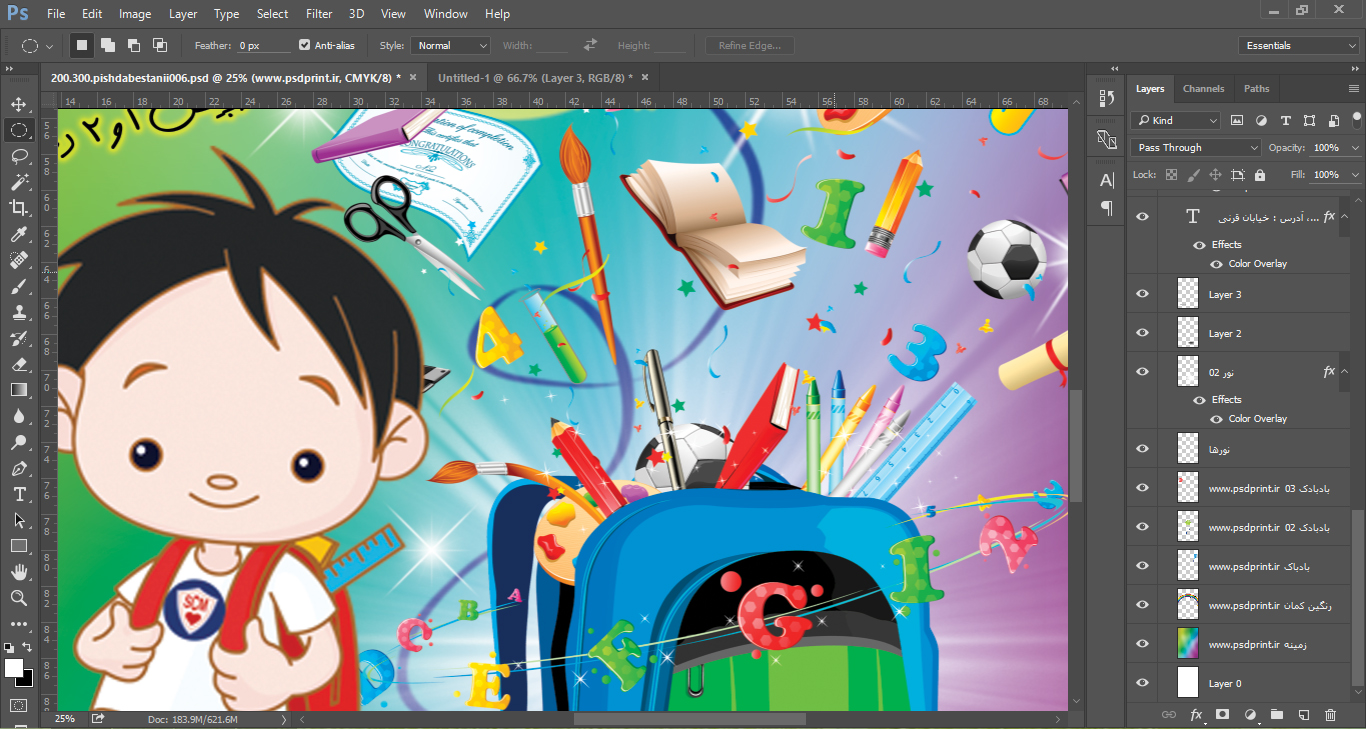Click the horizontal canvas scrollbar
Viewport: 1366px width, 729px height.
point(689,719)
